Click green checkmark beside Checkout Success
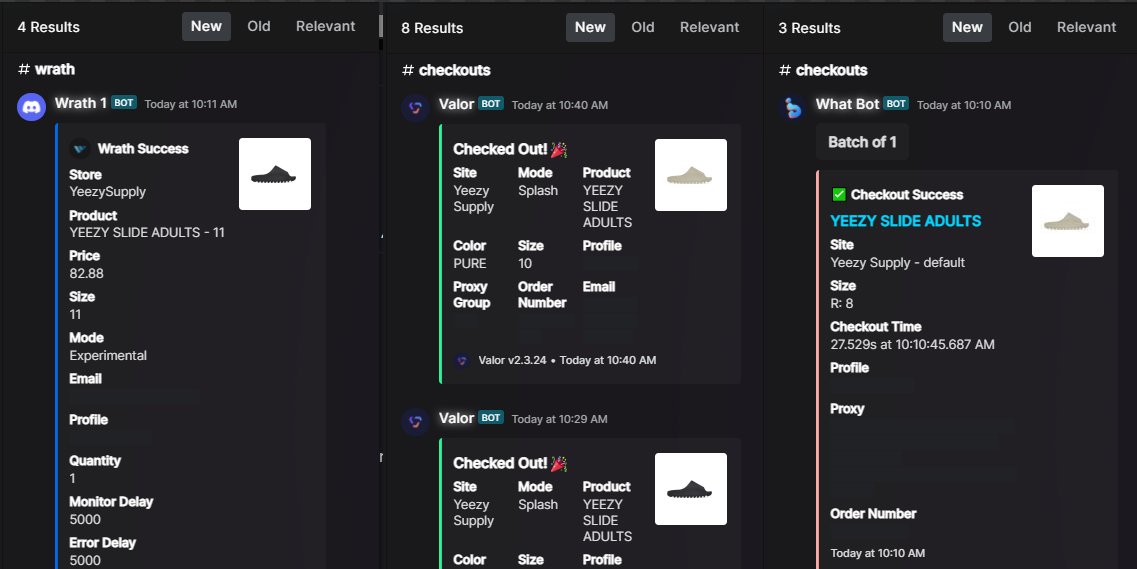Screen dimensions: 1137x569 tap(839, 194)
